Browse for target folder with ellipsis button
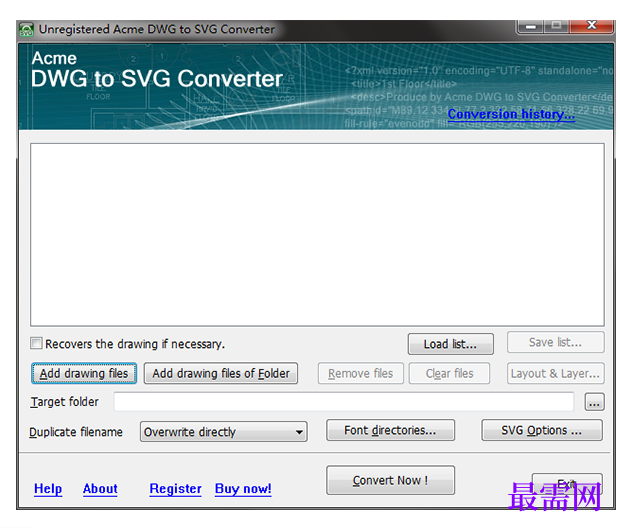The image size is (620, 528). coord(594,402)
